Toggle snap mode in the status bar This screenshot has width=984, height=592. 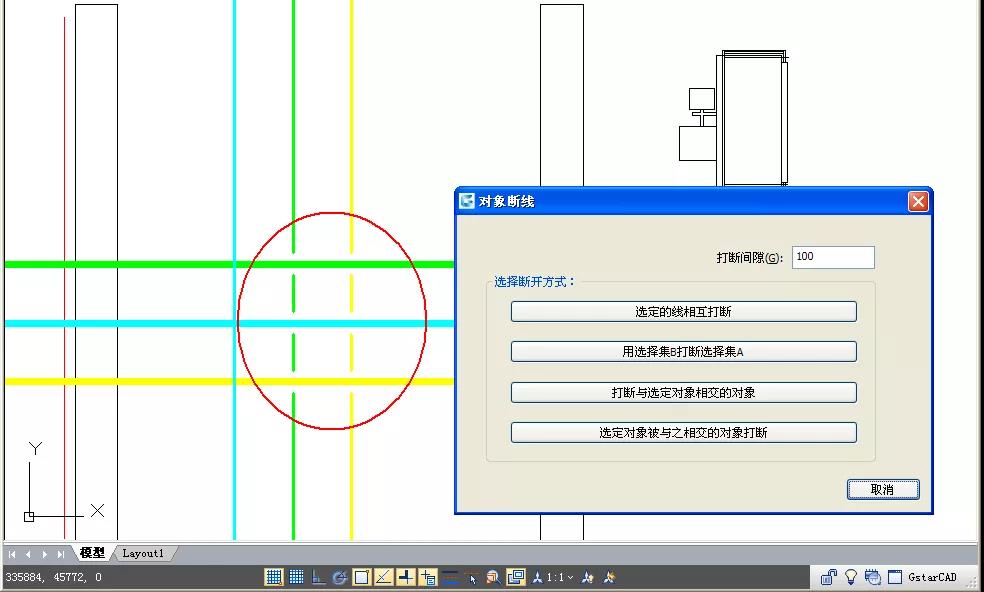[x=274, y=577]
